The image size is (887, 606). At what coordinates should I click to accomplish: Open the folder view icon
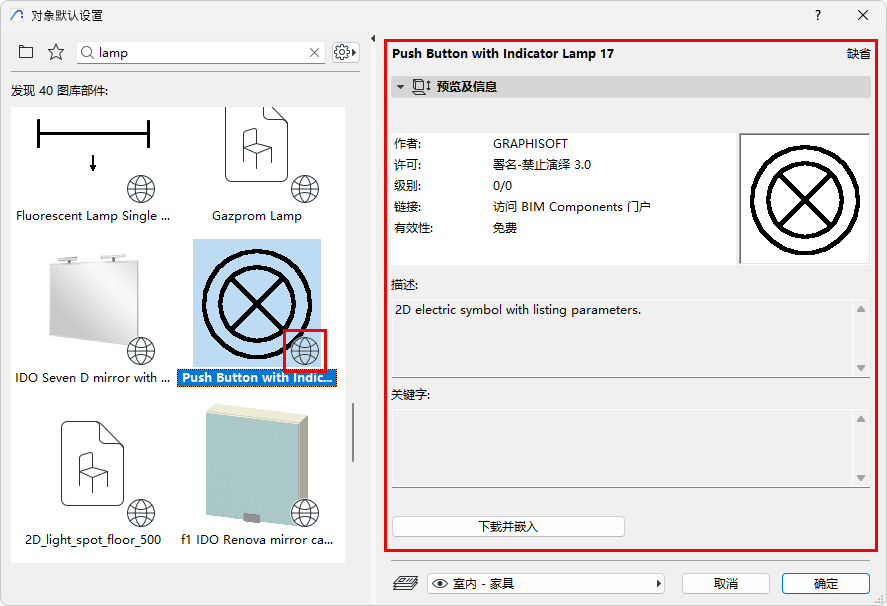click(26, 52)
